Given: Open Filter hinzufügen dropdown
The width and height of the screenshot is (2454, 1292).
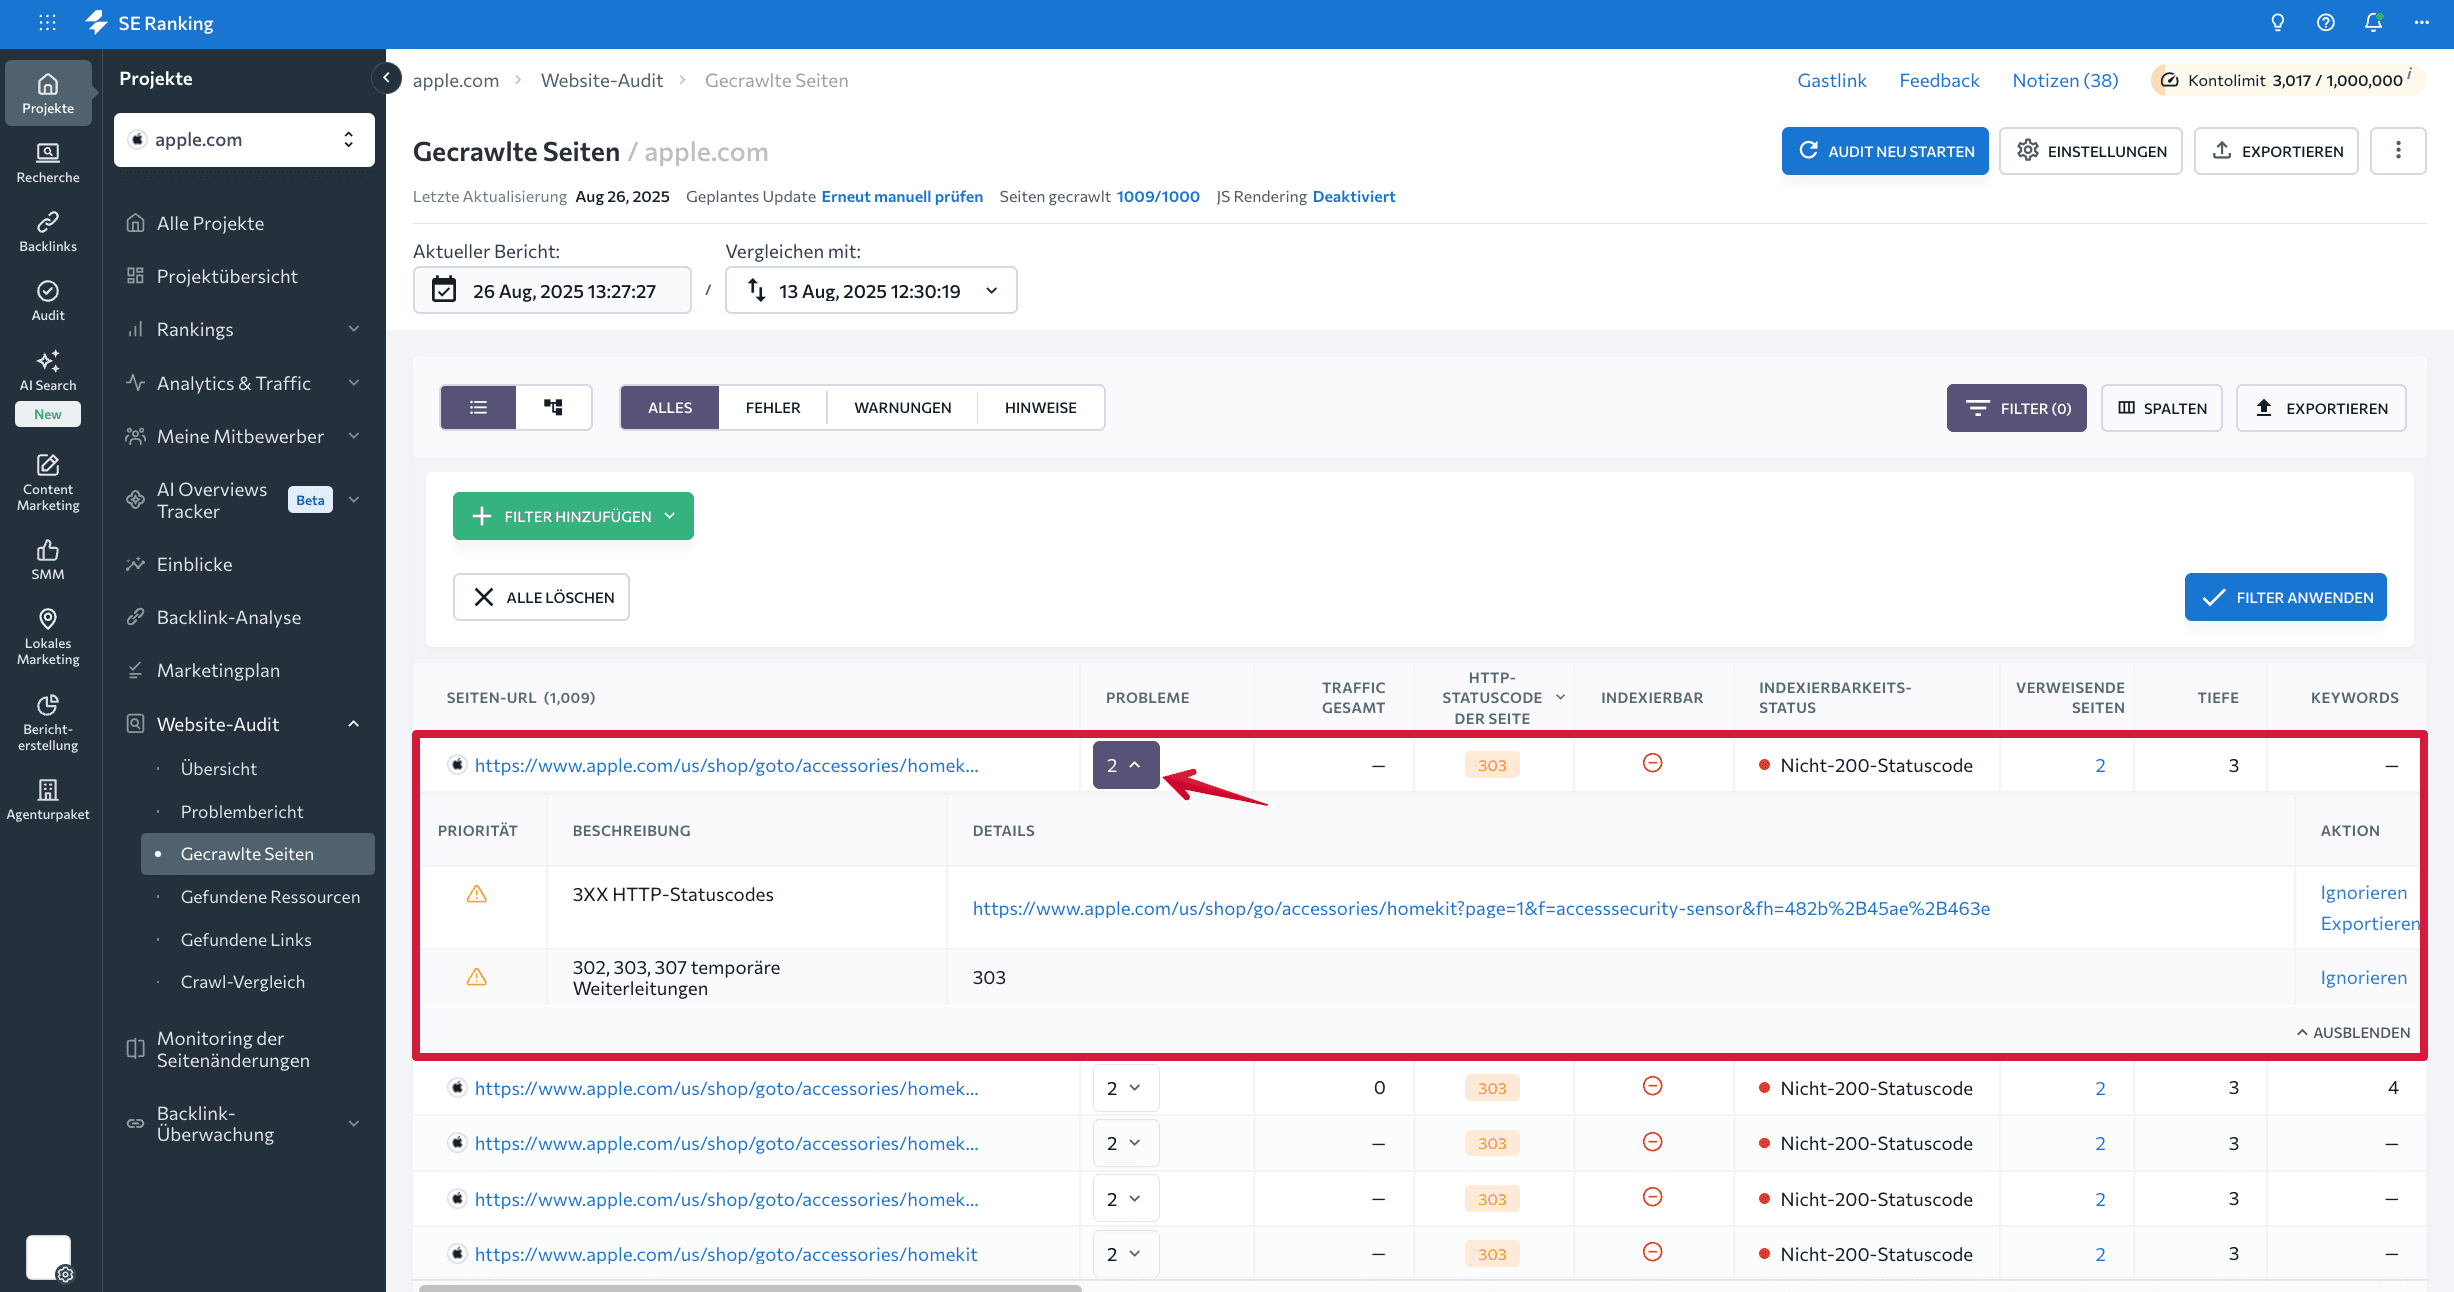Looking at the screenshot, I should [573, 516].
